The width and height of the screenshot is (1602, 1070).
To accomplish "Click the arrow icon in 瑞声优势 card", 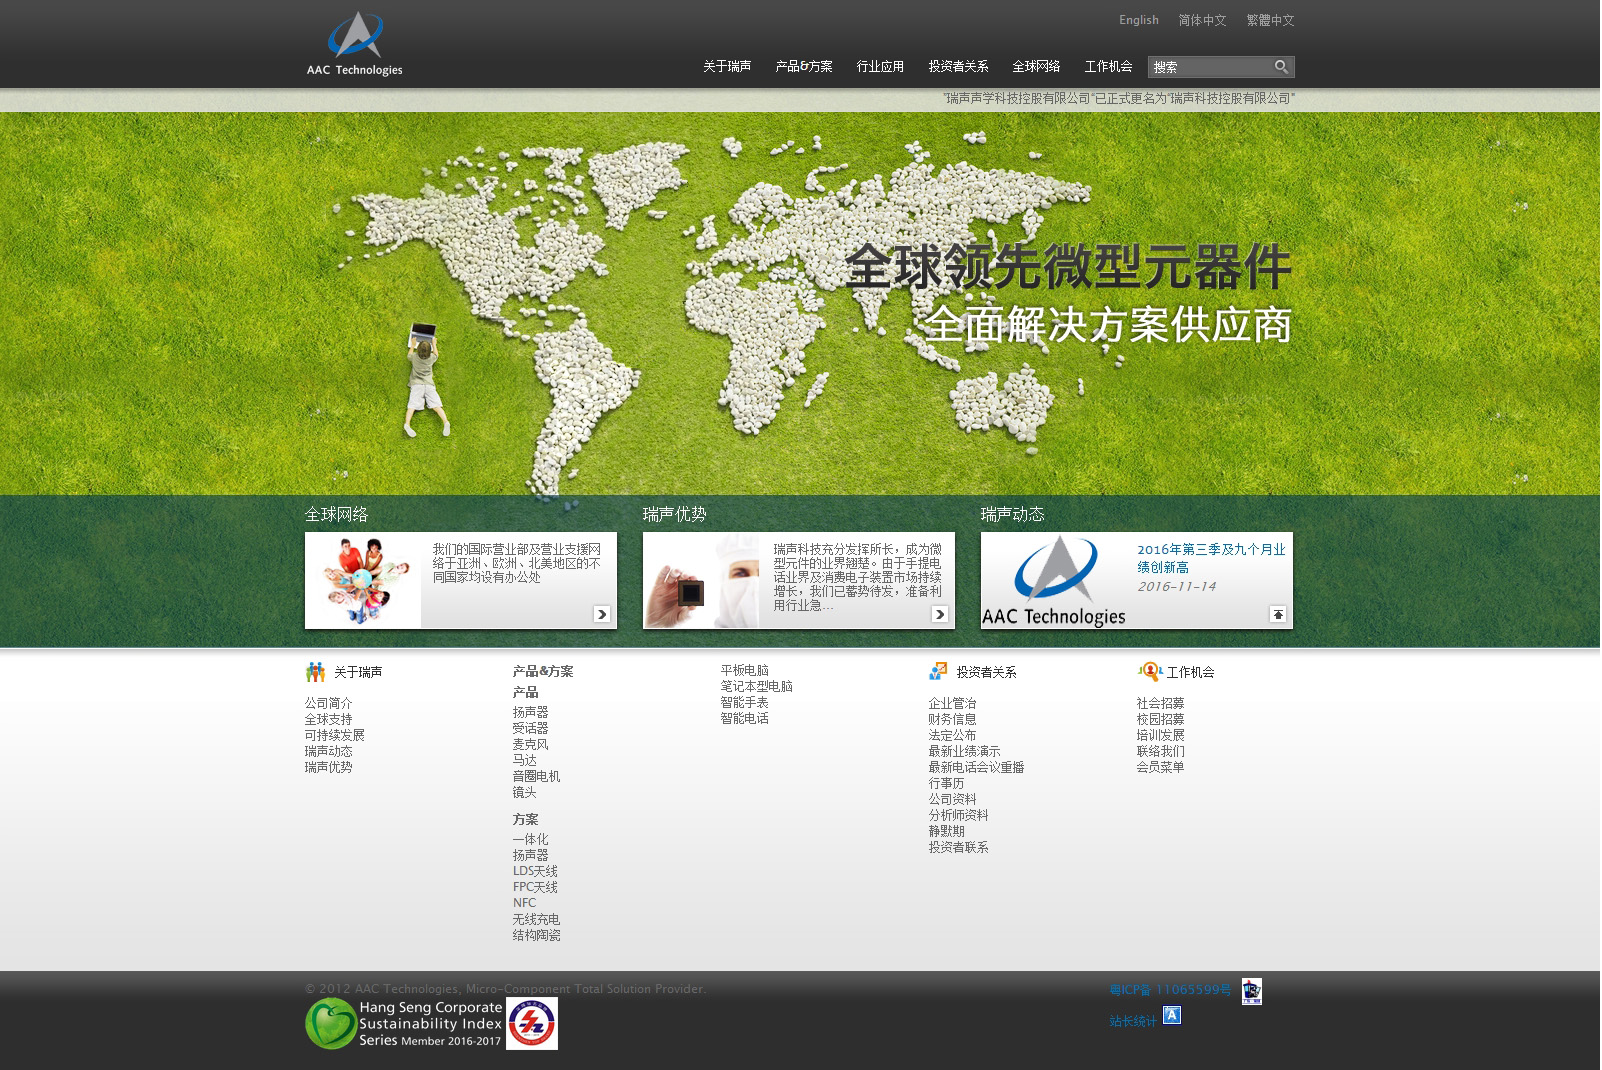I will coord(939,614).
